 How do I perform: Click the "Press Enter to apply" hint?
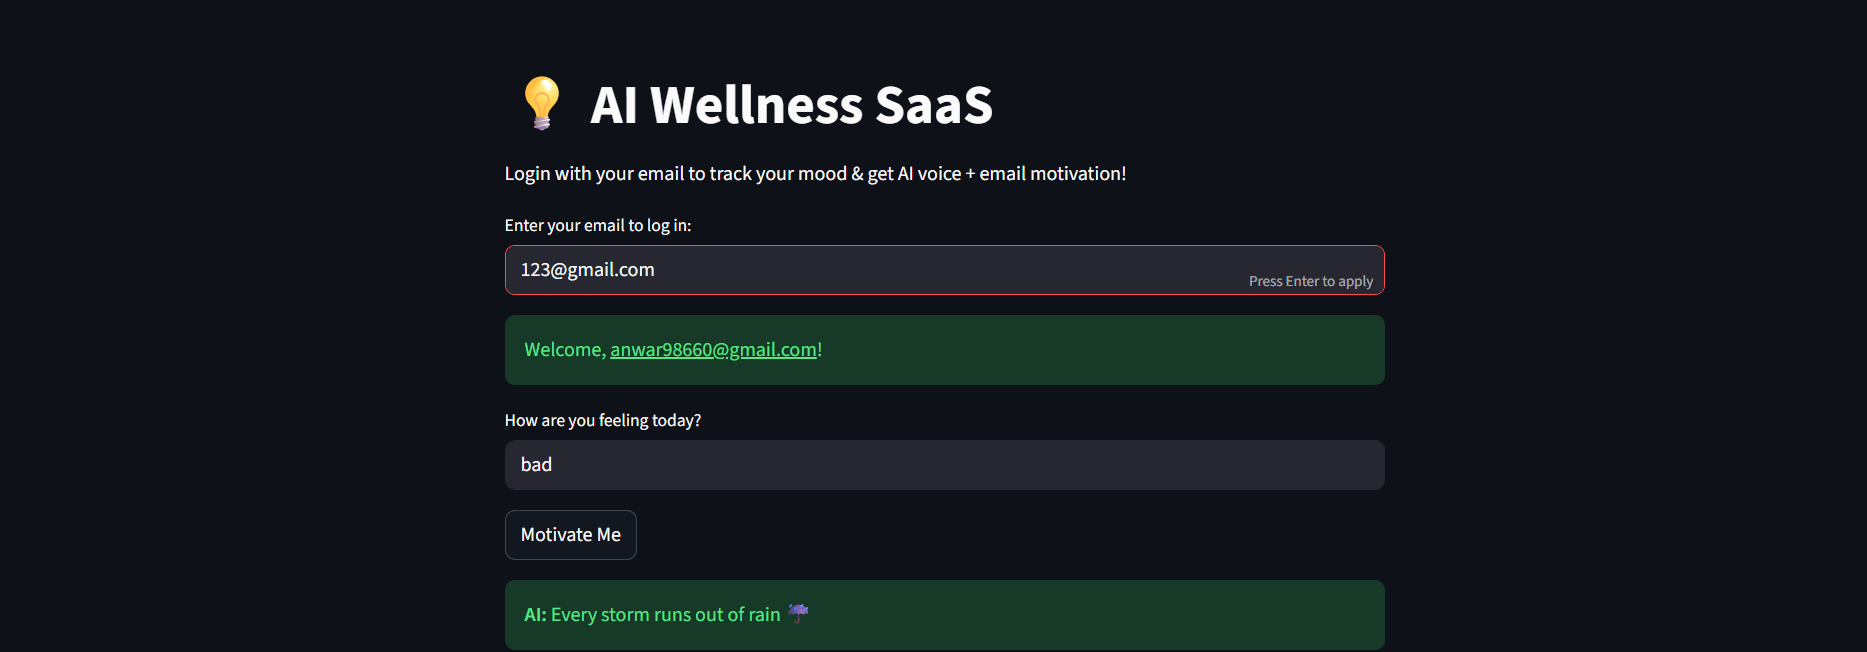tap(1310, 282)
